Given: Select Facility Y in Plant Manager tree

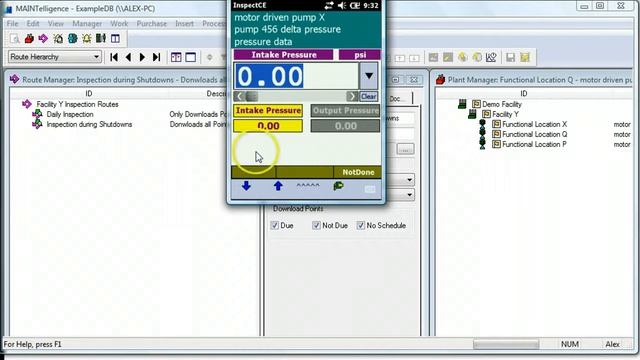Looking at the screenshot, I should pos(505,114).
